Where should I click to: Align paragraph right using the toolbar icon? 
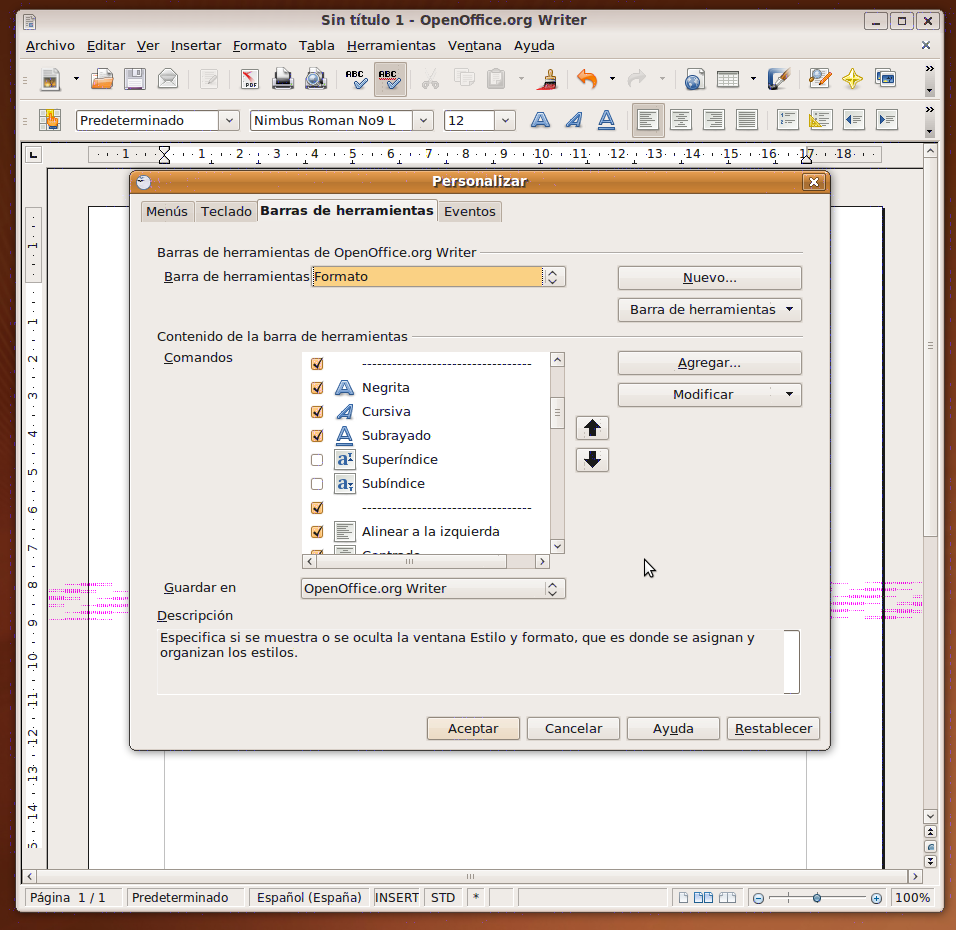point(713,120)
